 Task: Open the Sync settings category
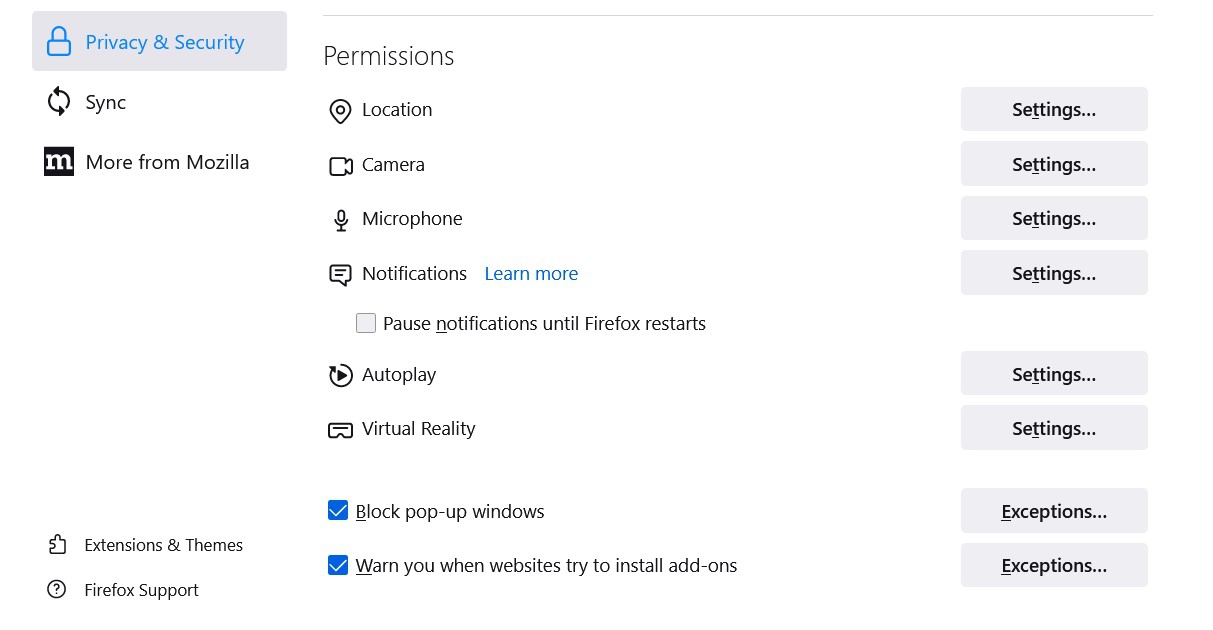[105, 102]
